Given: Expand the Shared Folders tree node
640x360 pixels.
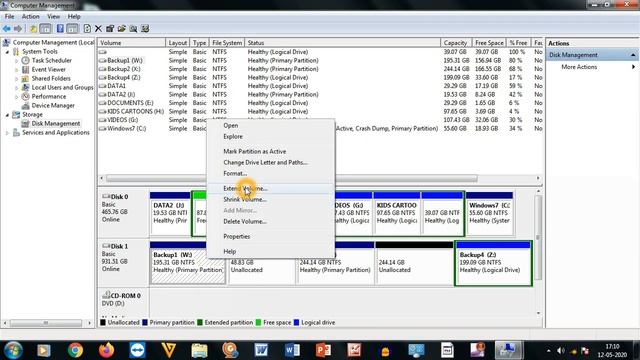Looking at the screenshot, I should tap(17, 79).
